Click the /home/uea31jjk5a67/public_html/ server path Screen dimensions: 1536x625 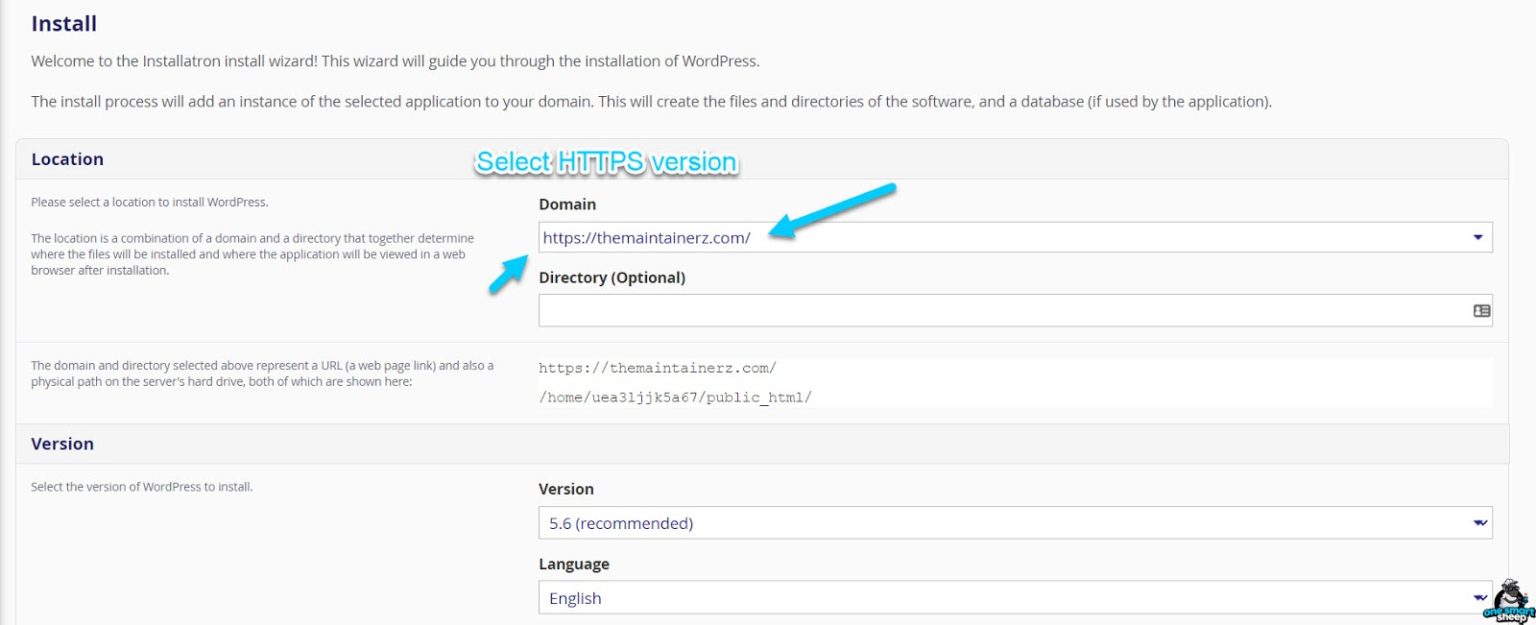point(675,397)
